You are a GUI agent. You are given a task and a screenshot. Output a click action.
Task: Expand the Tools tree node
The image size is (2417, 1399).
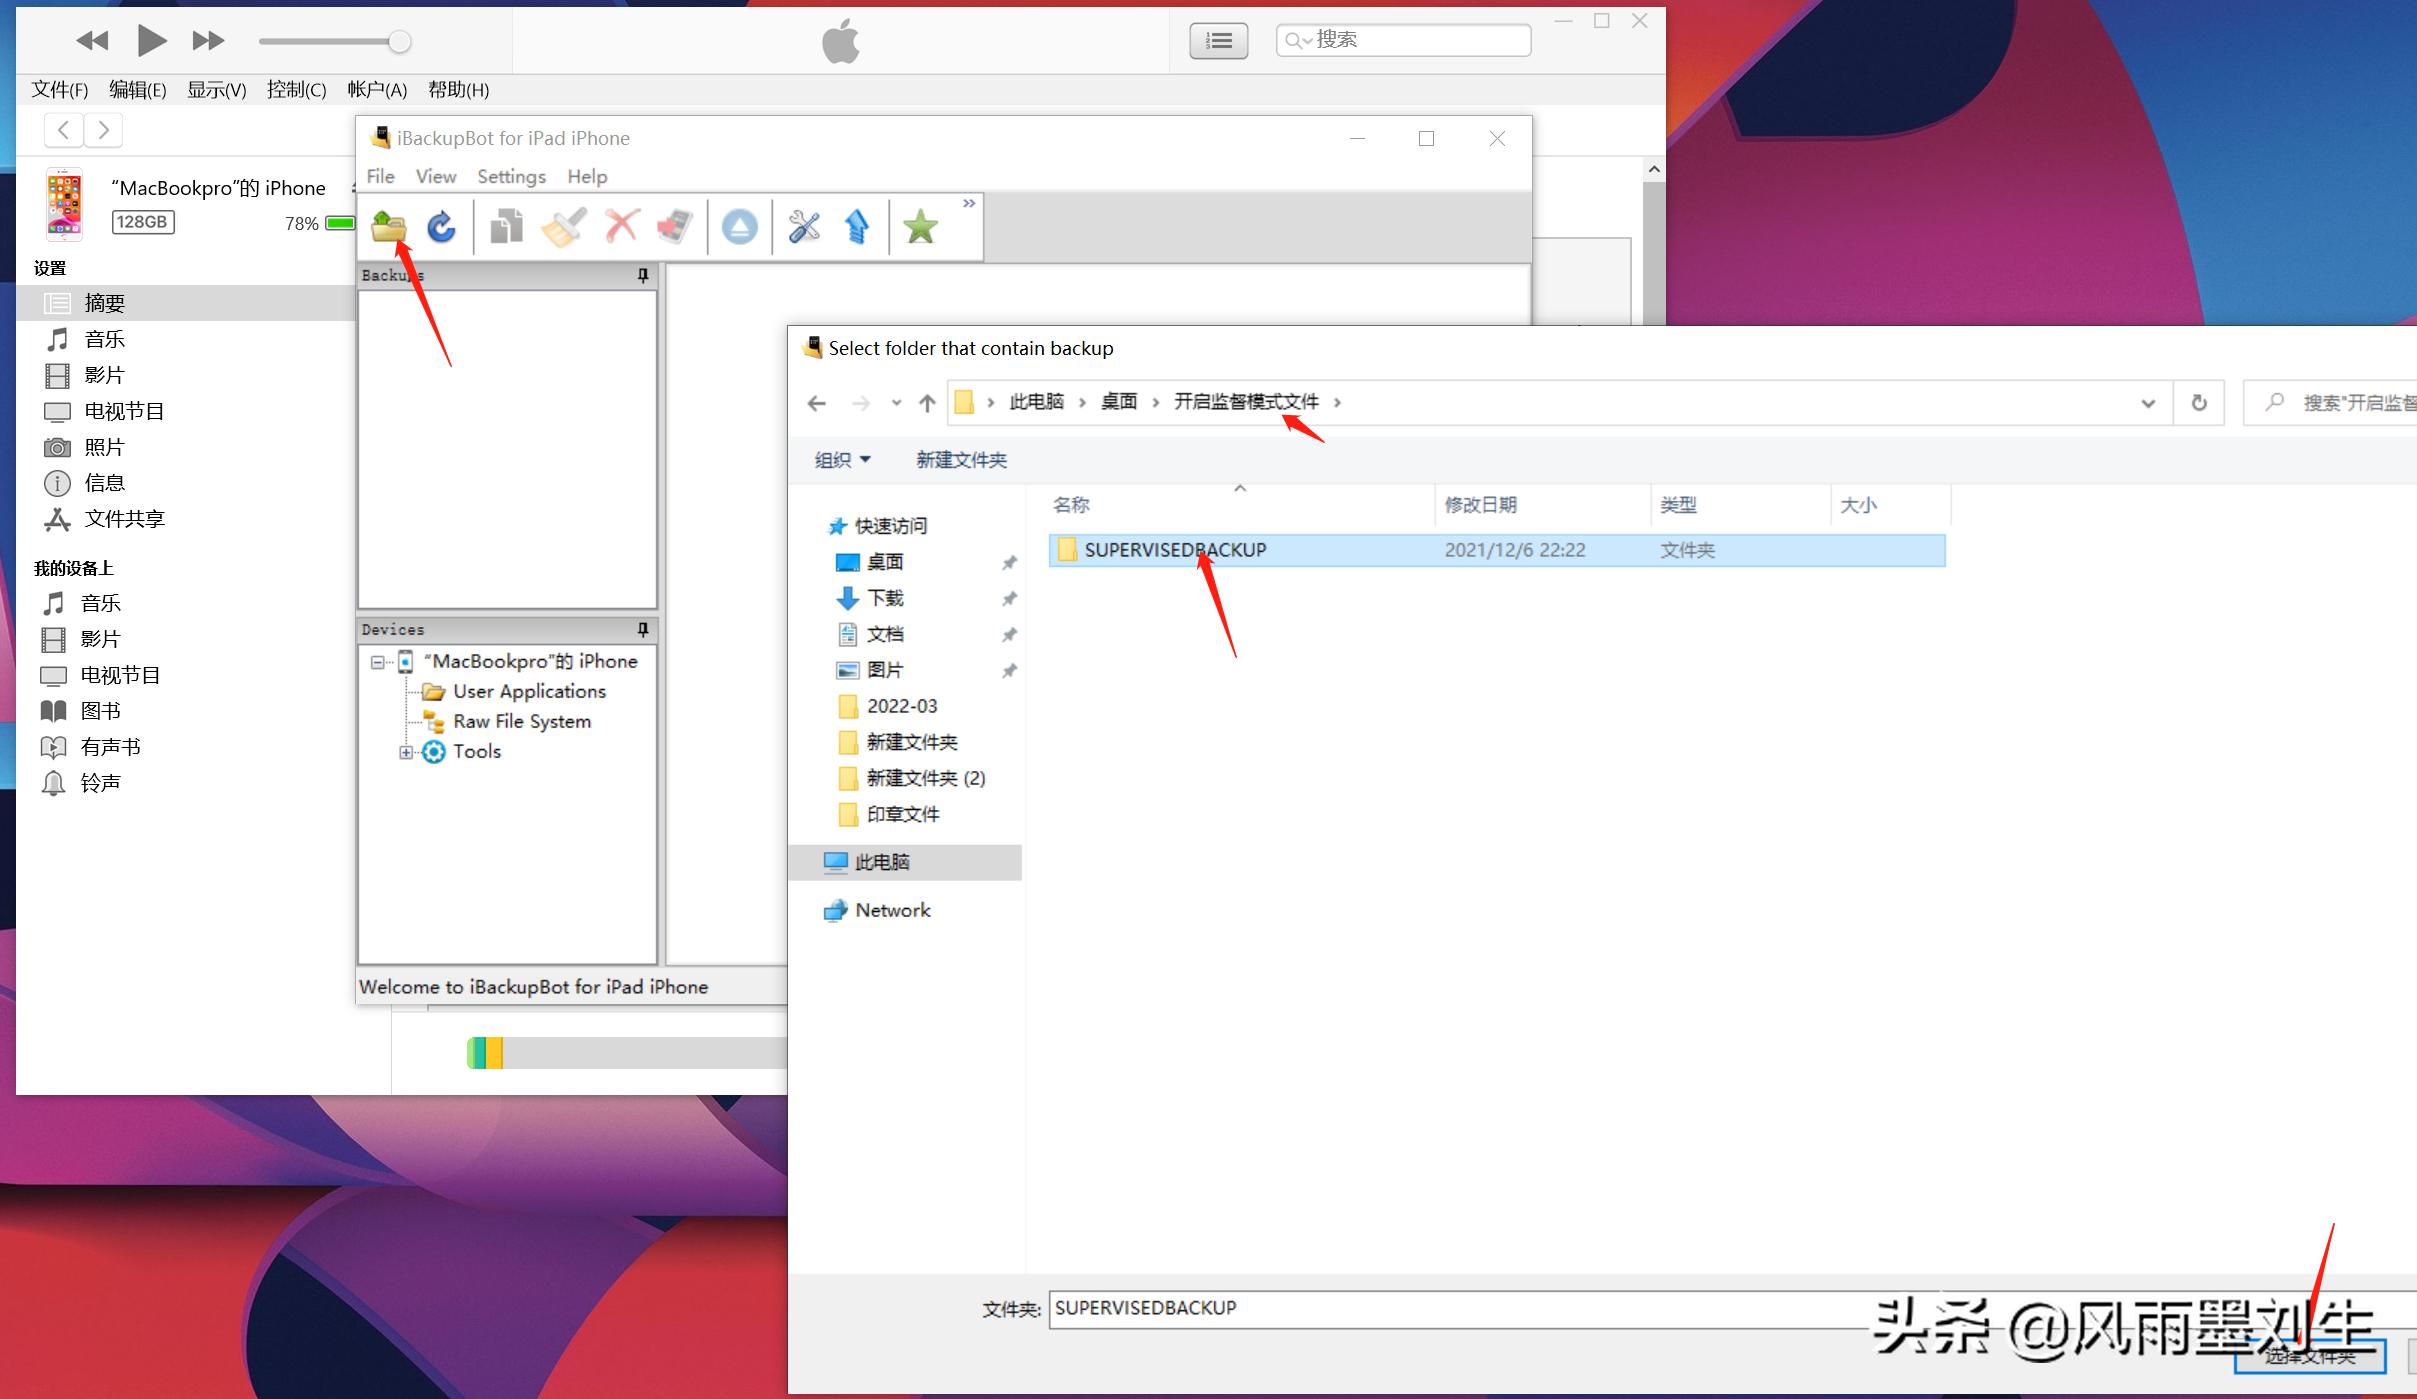point(405,752)
